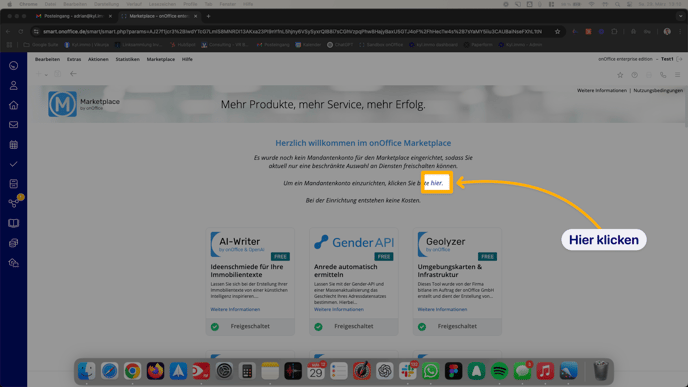The width and height of the screenshot is (688, 387).
Task: Open the properties house icon in sidebar
Action: [x=14, y=105]
